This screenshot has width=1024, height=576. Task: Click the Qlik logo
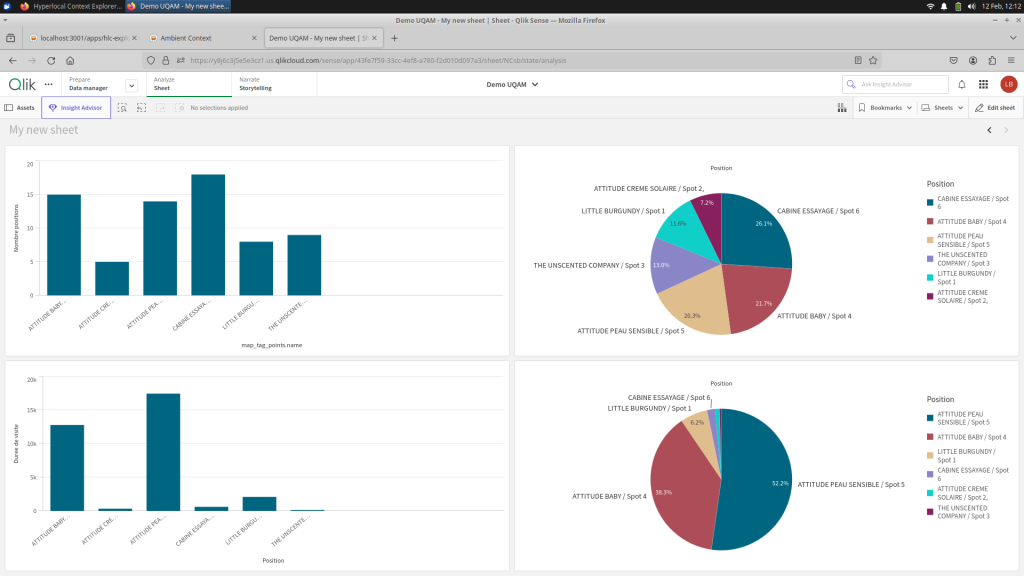[22, 84]
